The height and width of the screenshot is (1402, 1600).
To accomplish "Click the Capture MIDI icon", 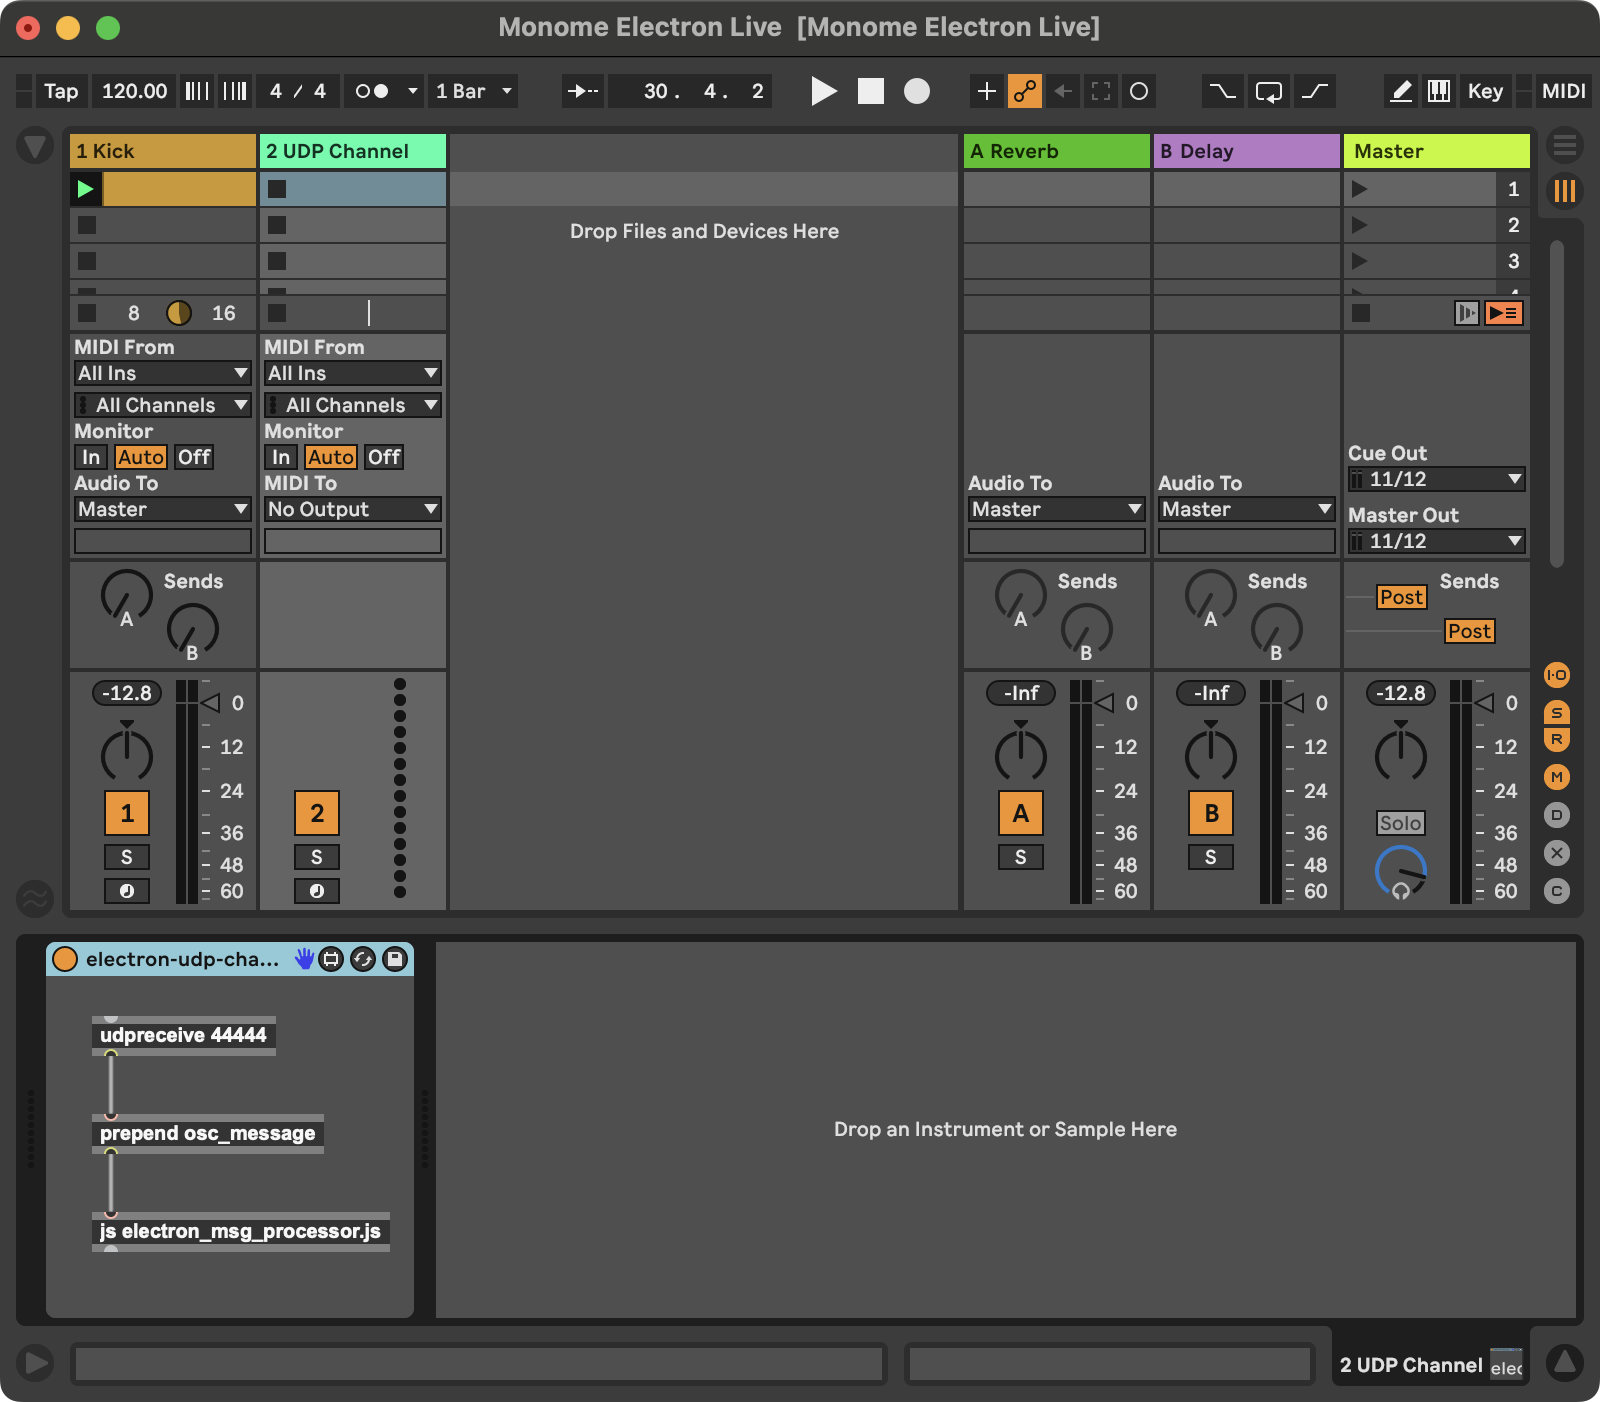I will [1101, 91].
